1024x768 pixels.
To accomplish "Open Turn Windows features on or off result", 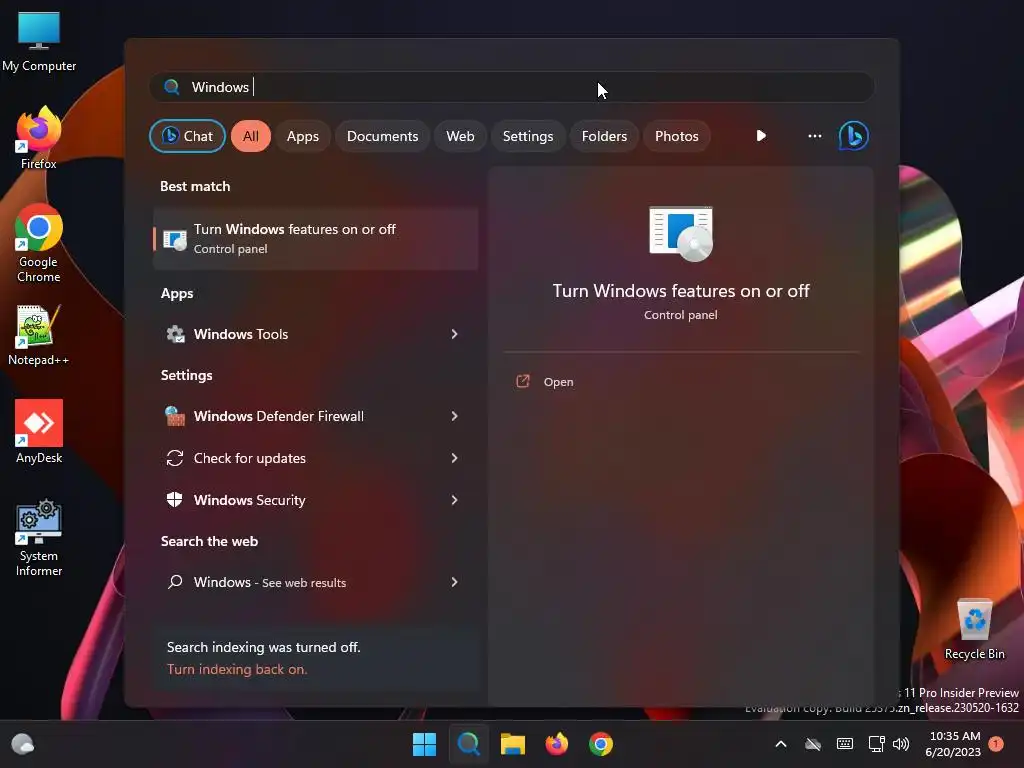I will coord(315,238).
